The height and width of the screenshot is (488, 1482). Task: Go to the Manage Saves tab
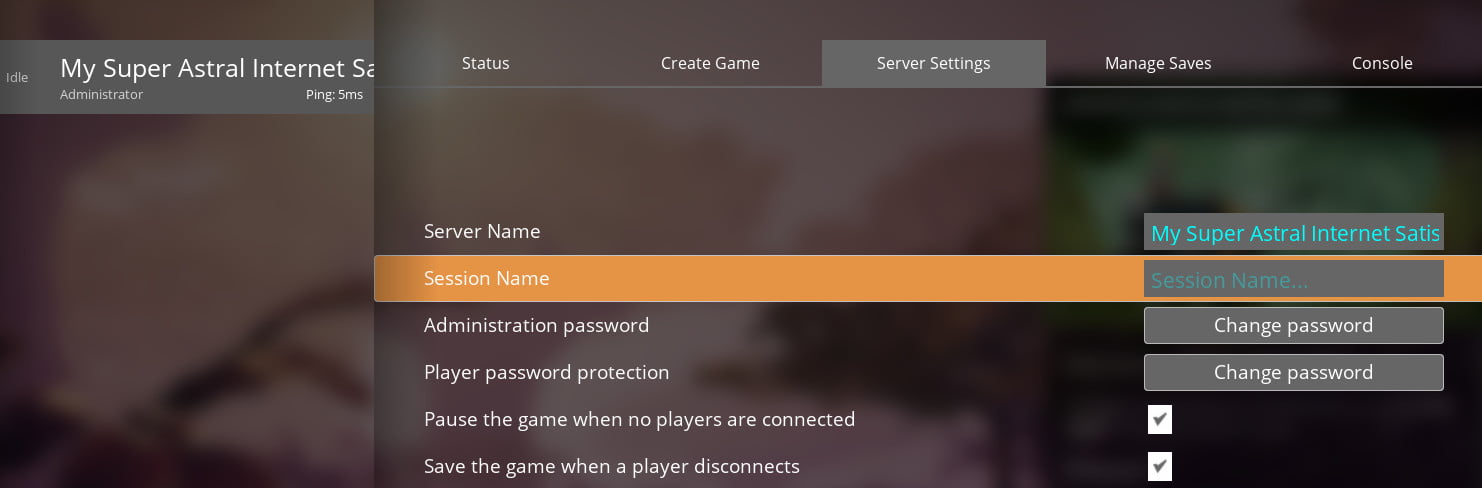pos(1158,63)
